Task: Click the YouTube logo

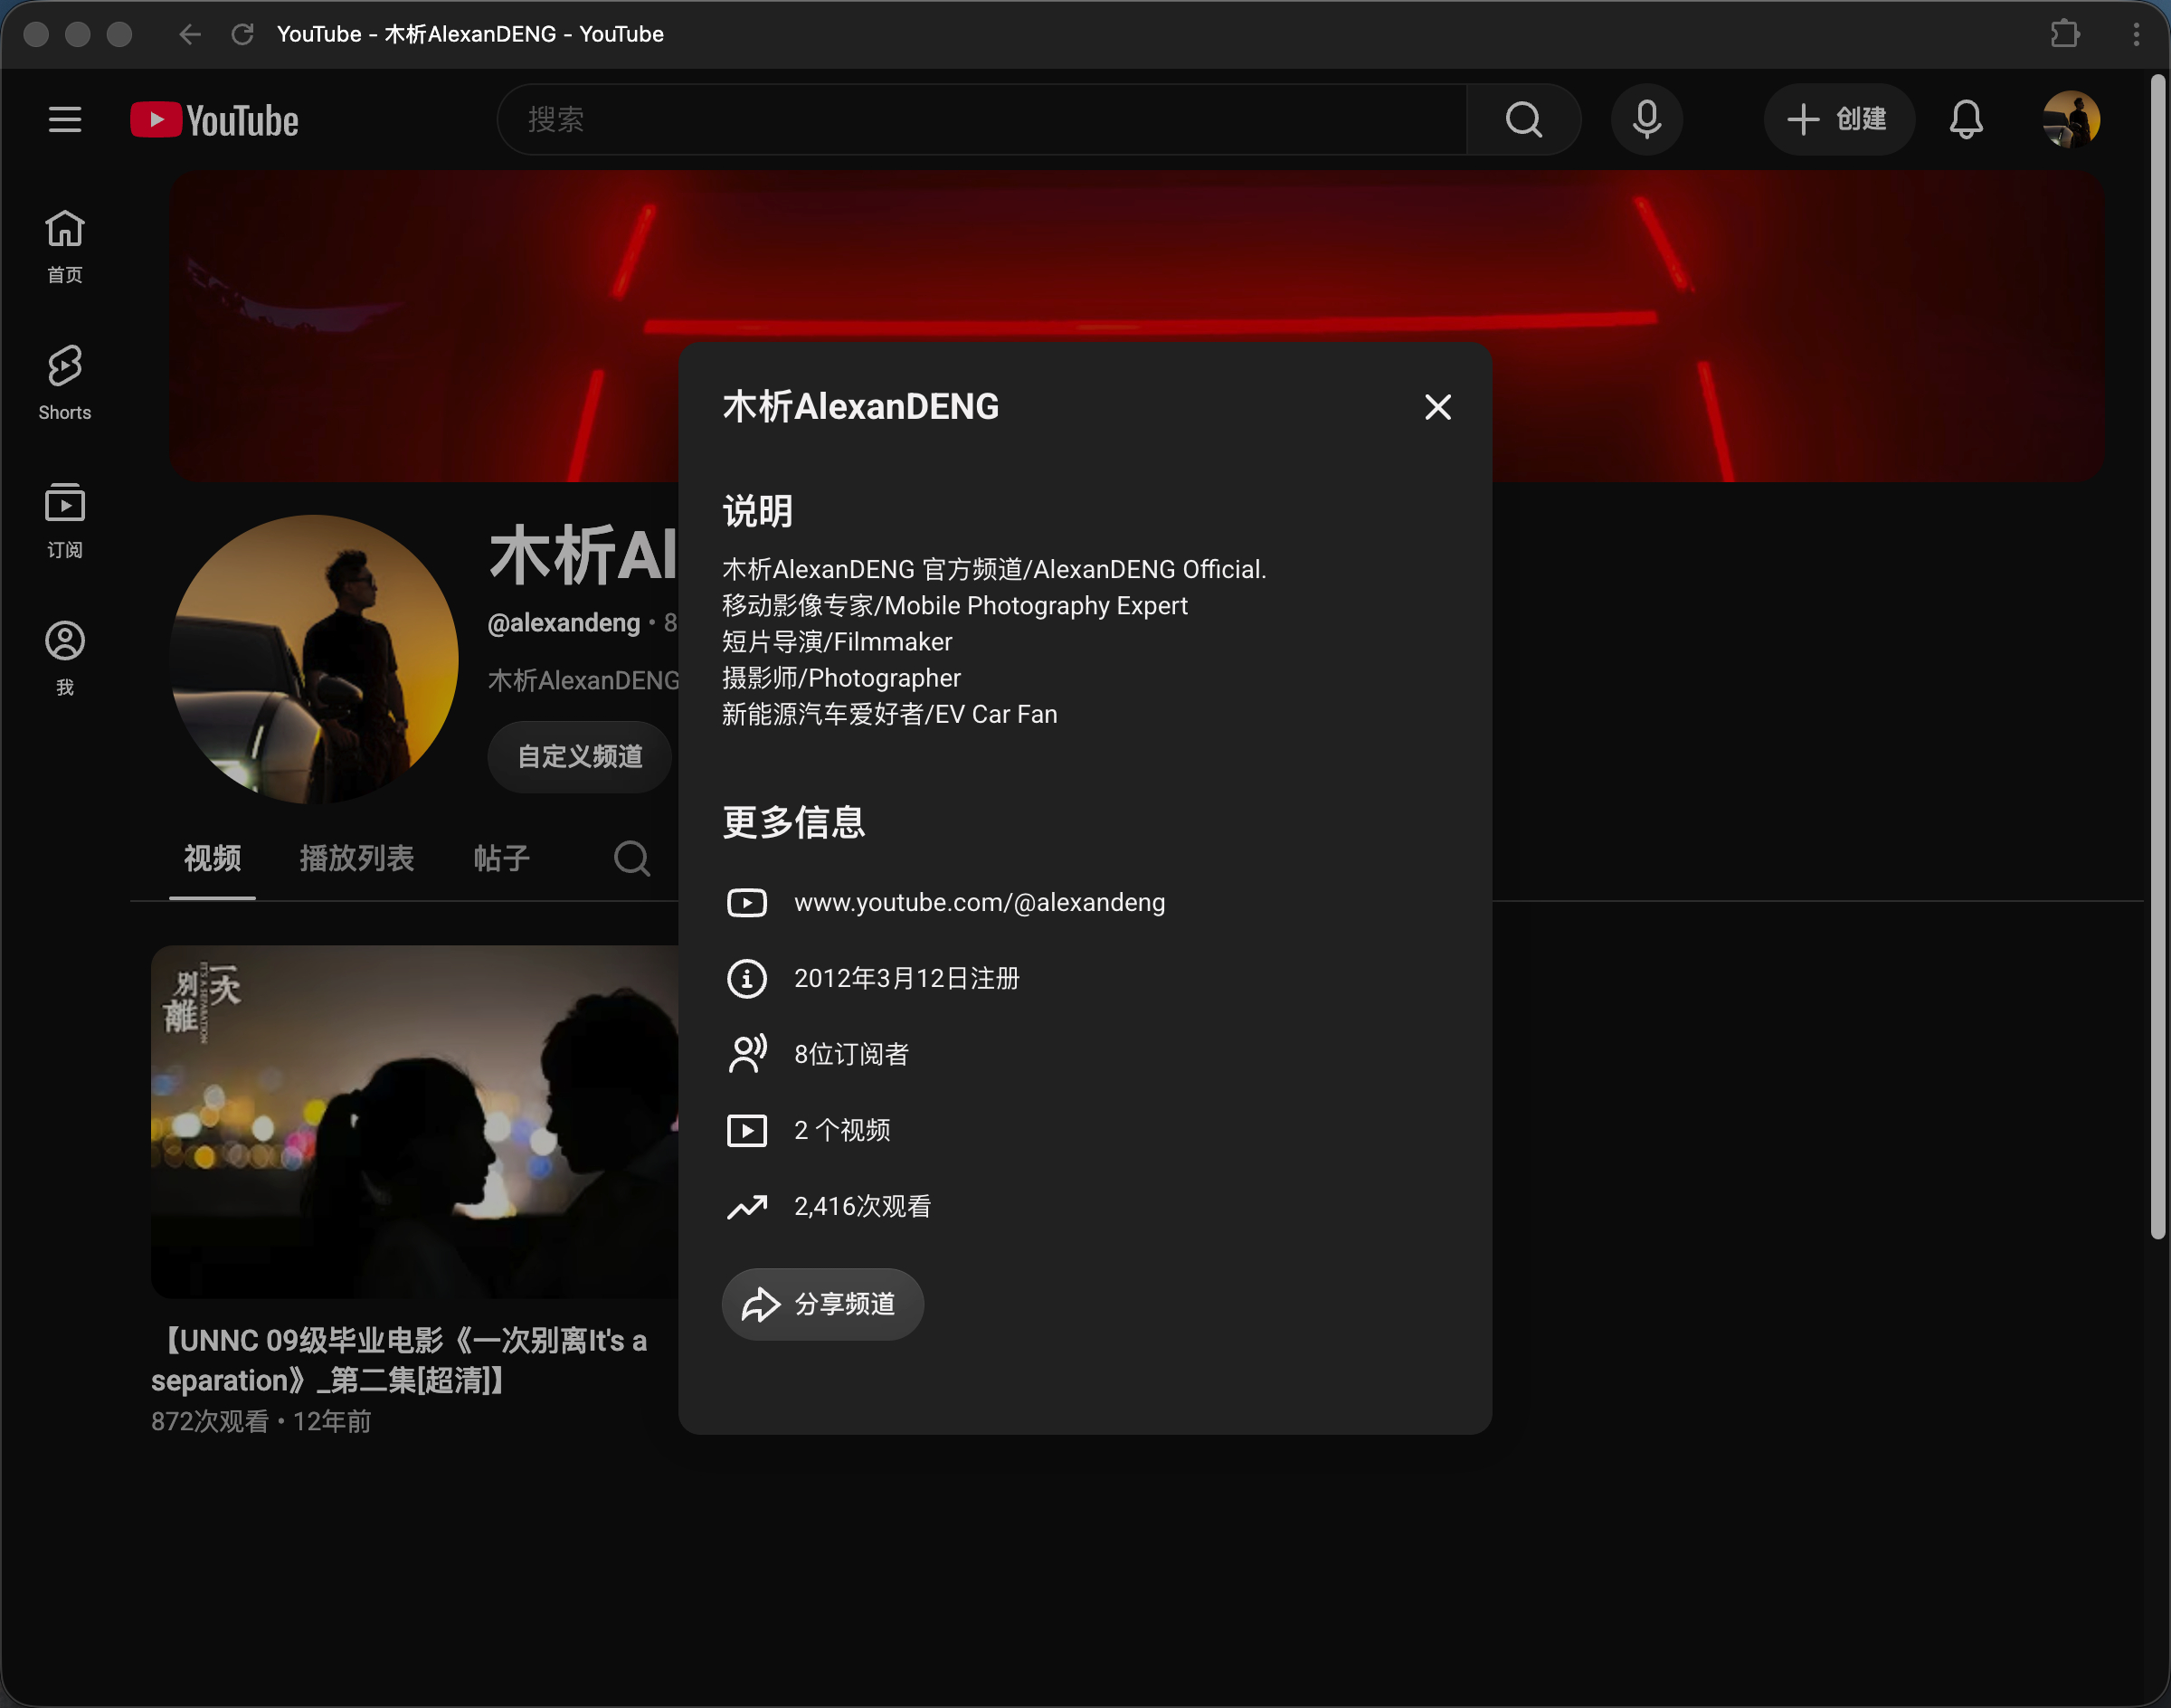Action: pos(214,120)
